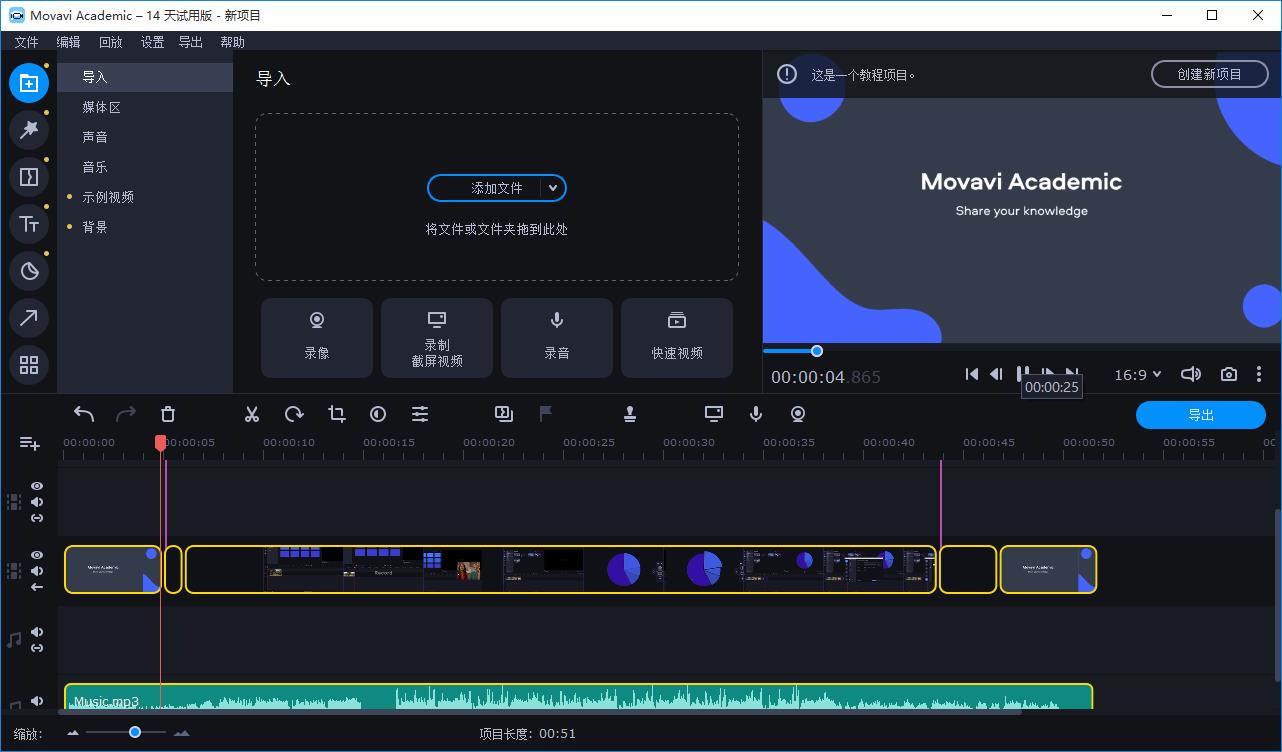The height and width of the screenshot is (752, 1282).
Task: Select the first intro clip thumbnail on timeline
Action: pos(113,569)
